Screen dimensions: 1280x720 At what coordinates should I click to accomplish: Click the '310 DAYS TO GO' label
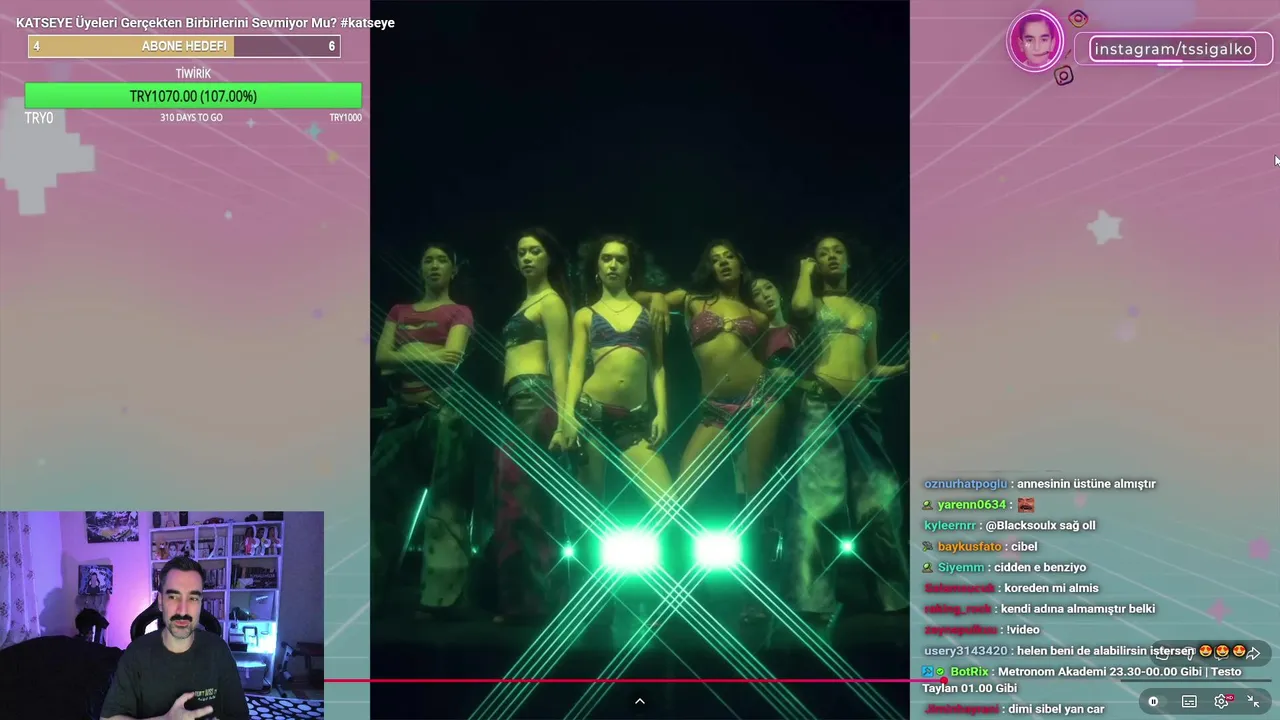pyautogui.click(x=191, y=118)
